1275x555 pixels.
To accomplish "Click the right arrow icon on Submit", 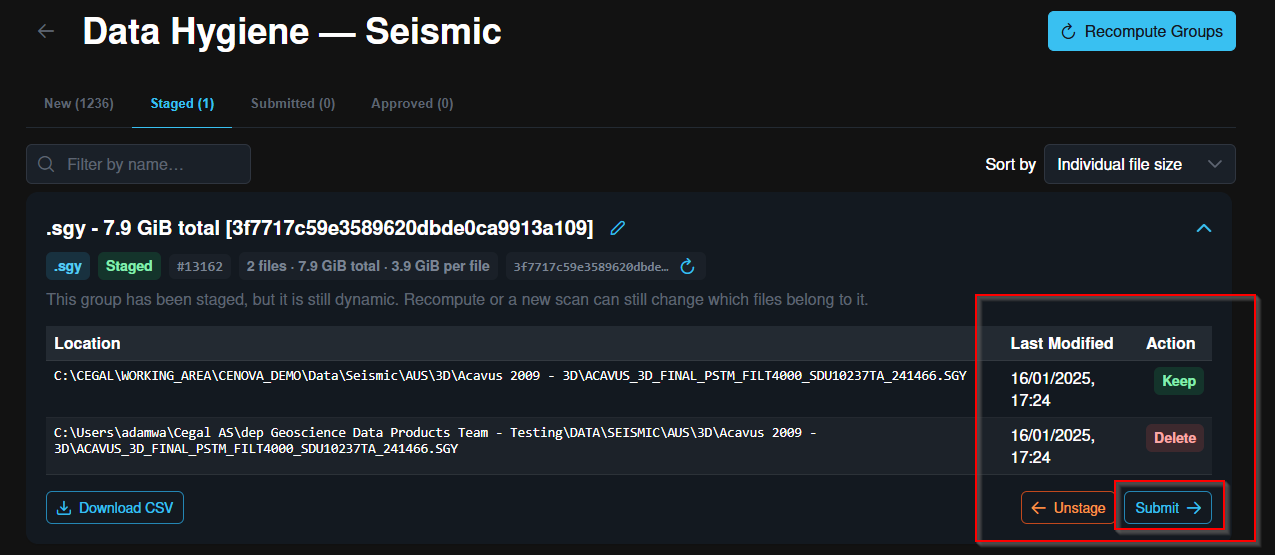I will pos(1194,508).
